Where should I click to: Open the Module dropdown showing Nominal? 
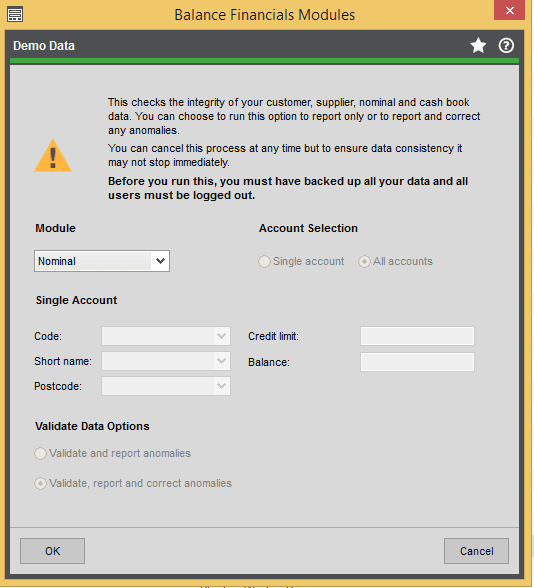pos(102,261)
